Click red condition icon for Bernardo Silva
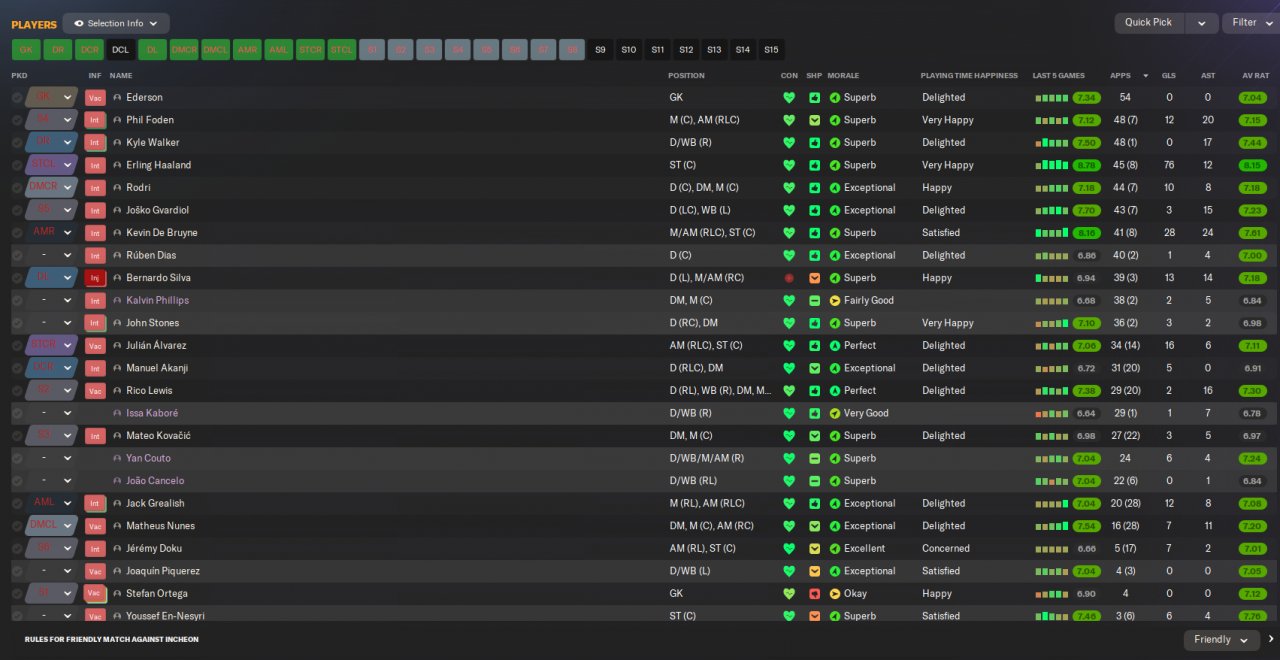Viewport: 1280px width, 660px height. tap(789, 278)
